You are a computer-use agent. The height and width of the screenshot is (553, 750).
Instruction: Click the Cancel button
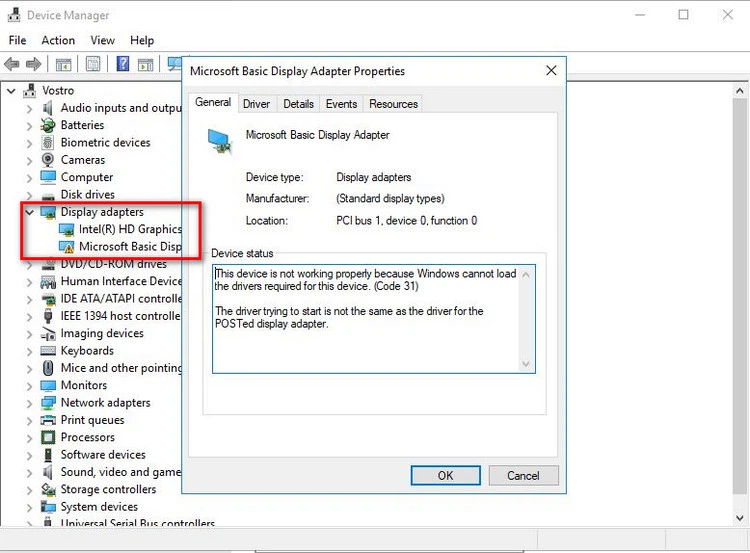[x=523, y=476]
